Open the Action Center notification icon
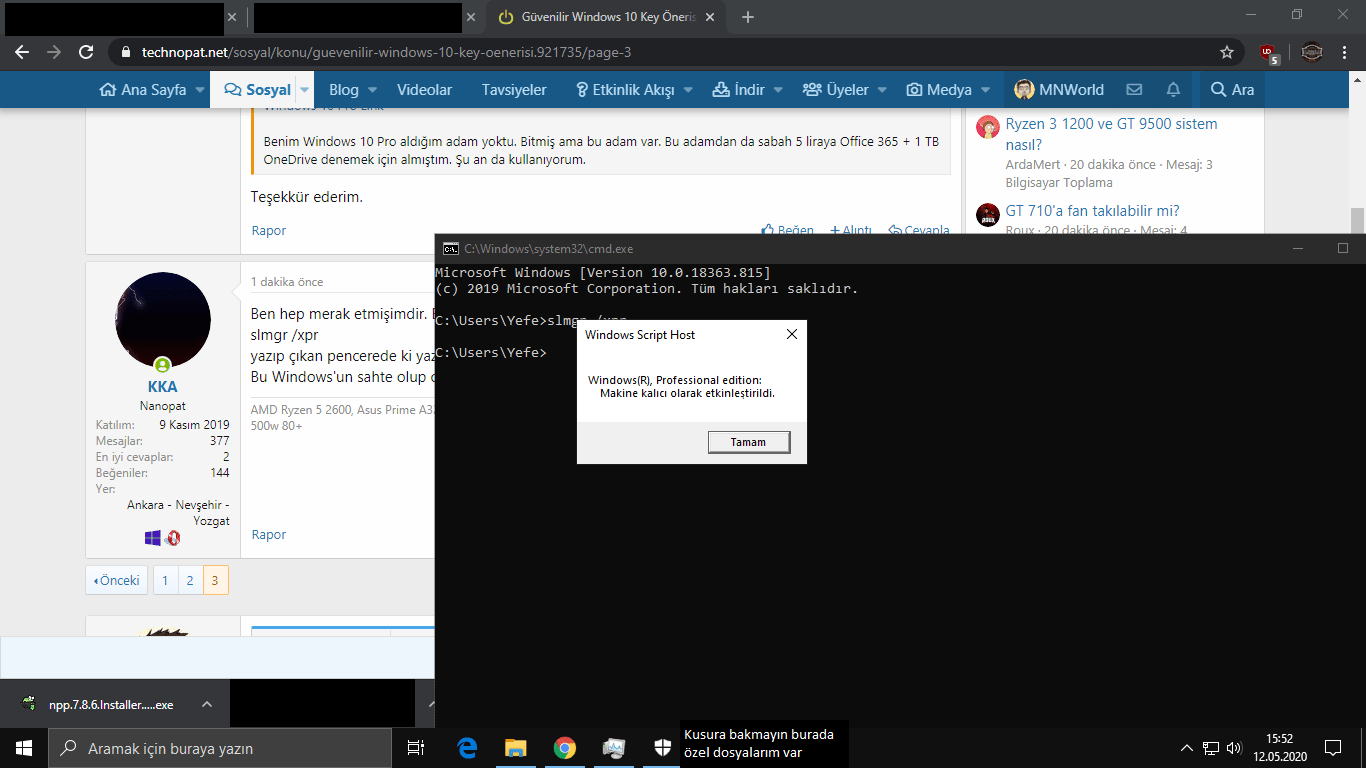1366x768 pixels. [1333, 747]
